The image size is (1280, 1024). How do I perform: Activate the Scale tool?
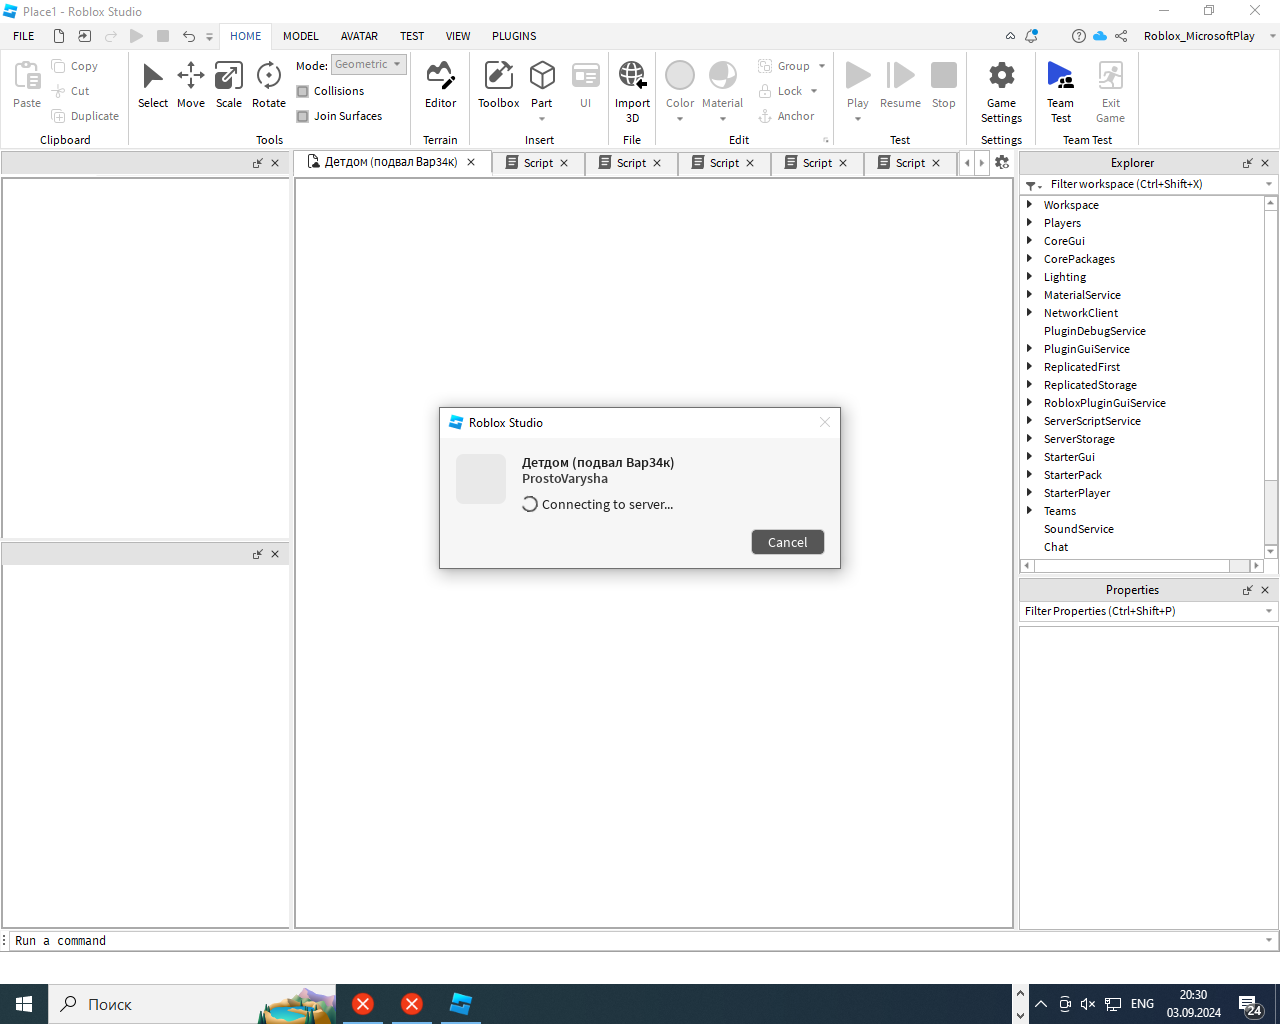(x=229, y=85)
